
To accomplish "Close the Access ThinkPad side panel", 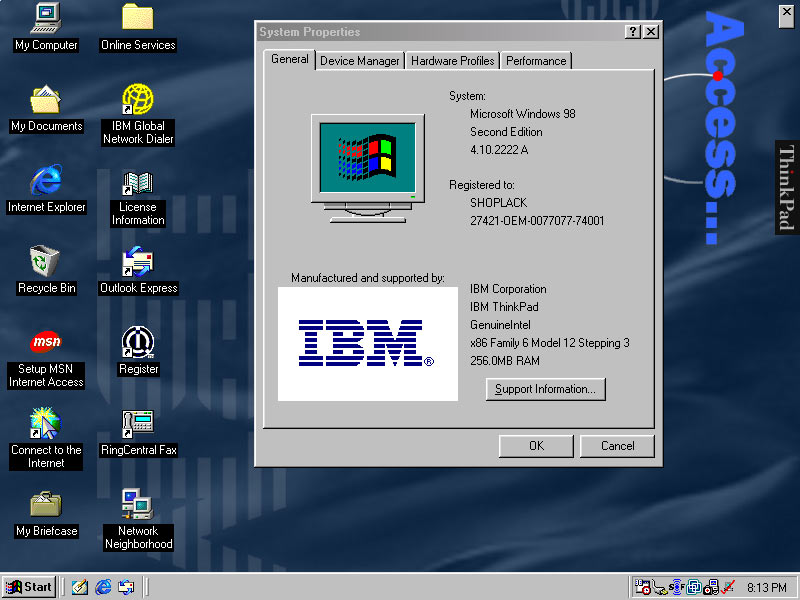I will [x=787, y=16].
